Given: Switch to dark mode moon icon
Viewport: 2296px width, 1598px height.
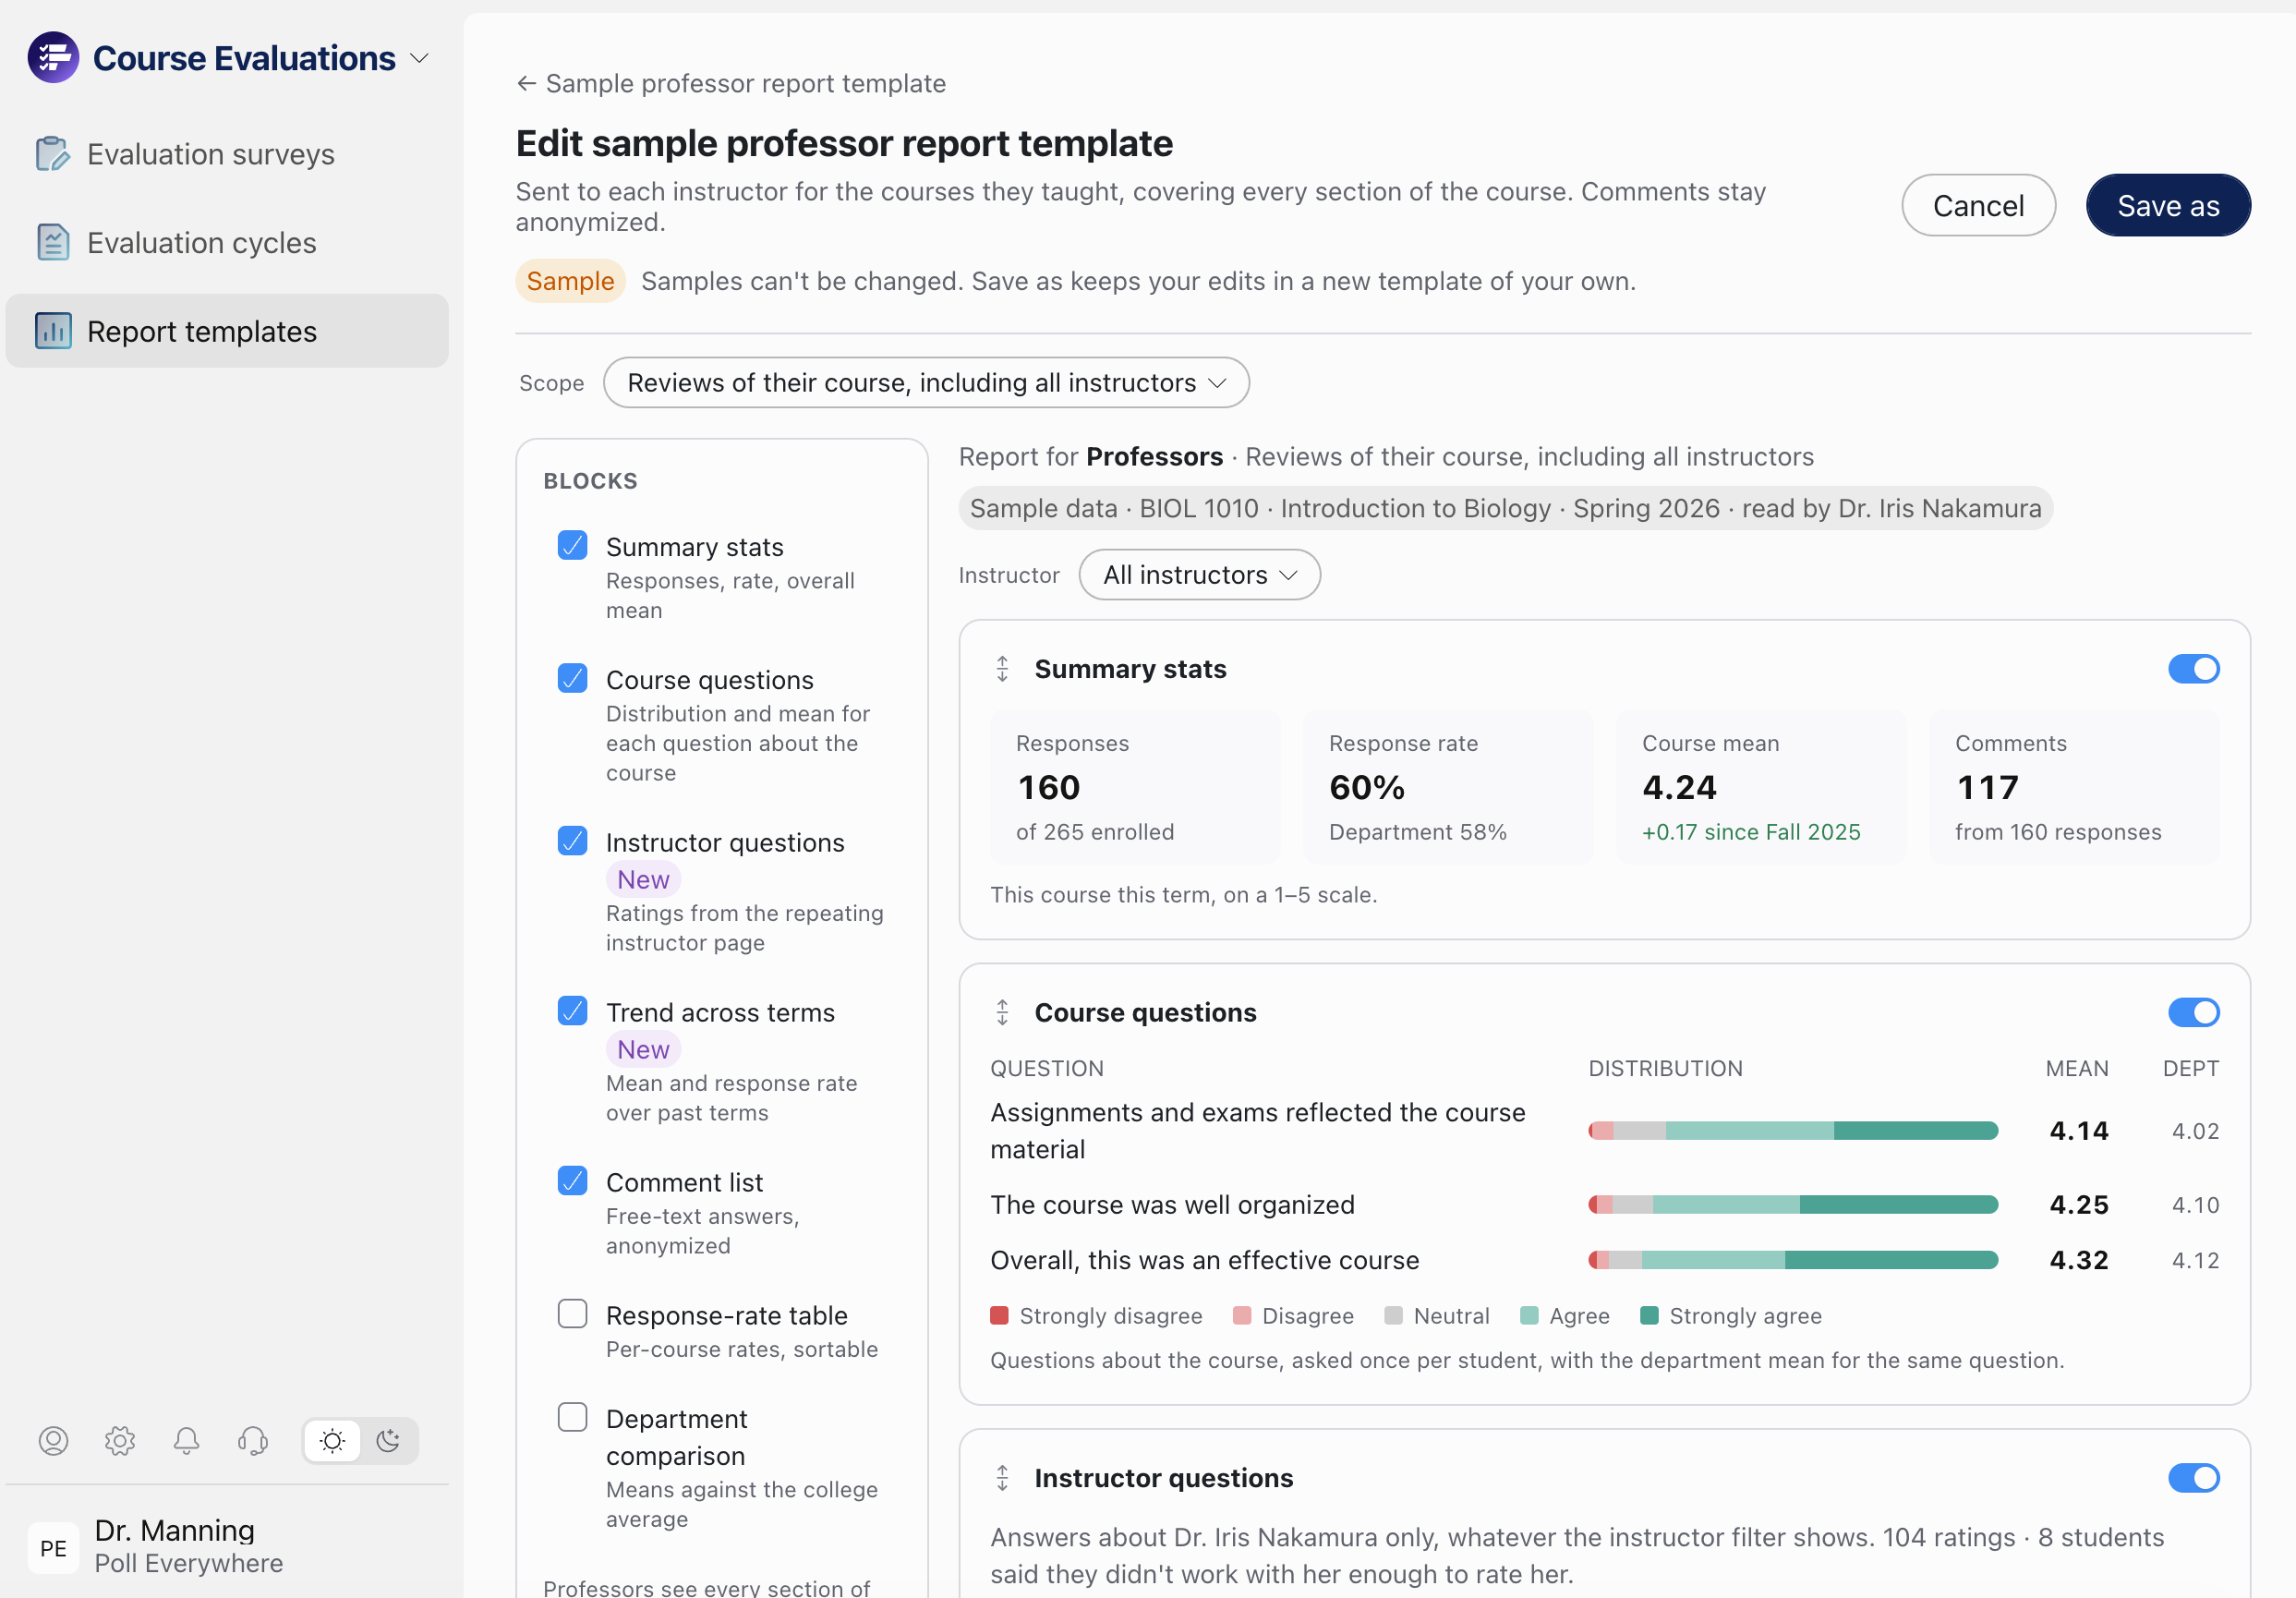Looking at the screenshot, I should pyautogui.click(x=388, y=1441).
